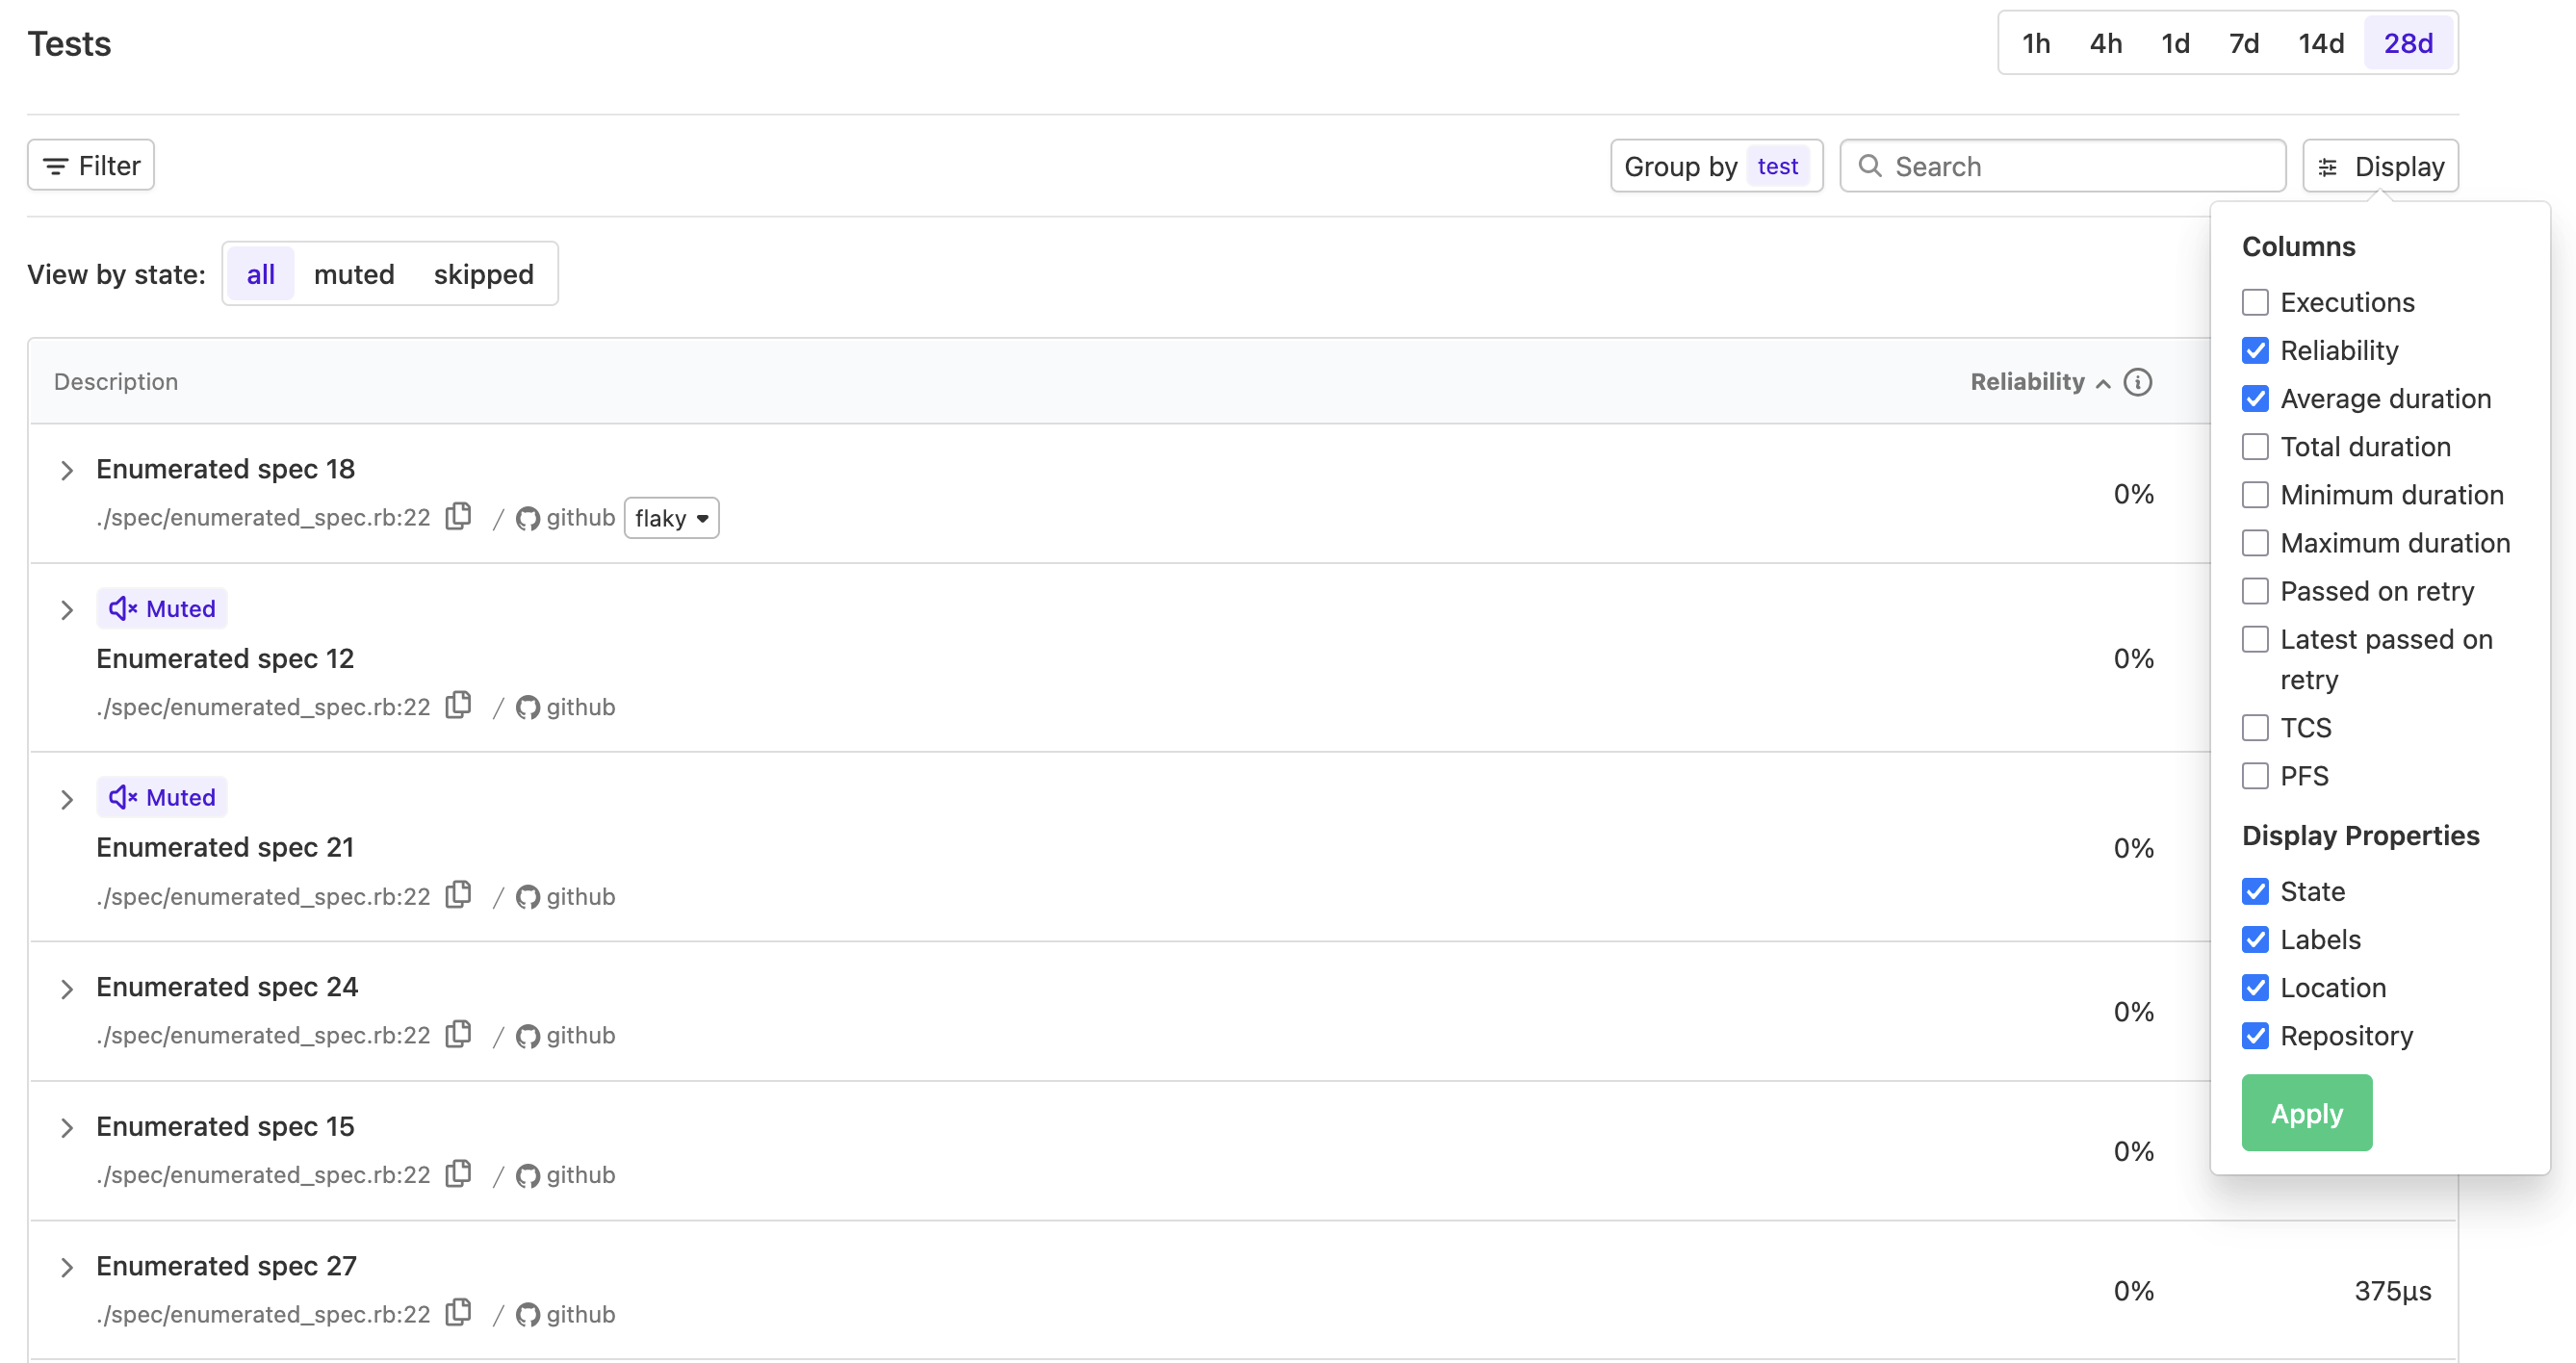The width and height of the screenshot is (2576, 1363).
Task: Apply the display column settings
Action: tap(2306, 1113)
